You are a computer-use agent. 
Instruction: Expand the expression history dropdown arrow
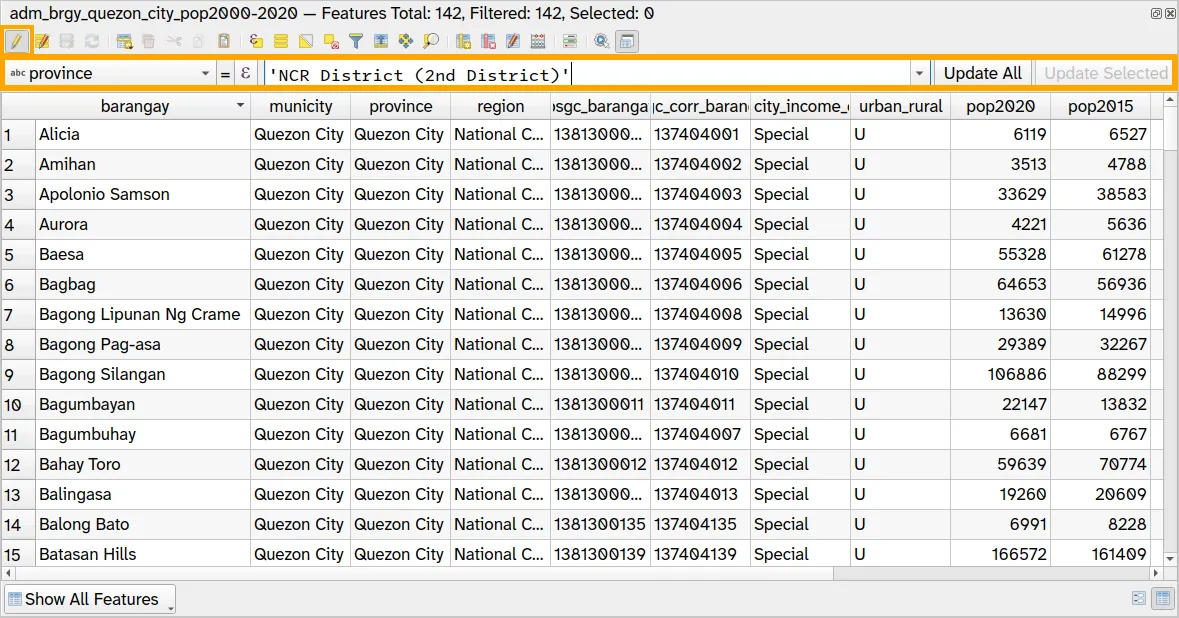pos(919,73)
